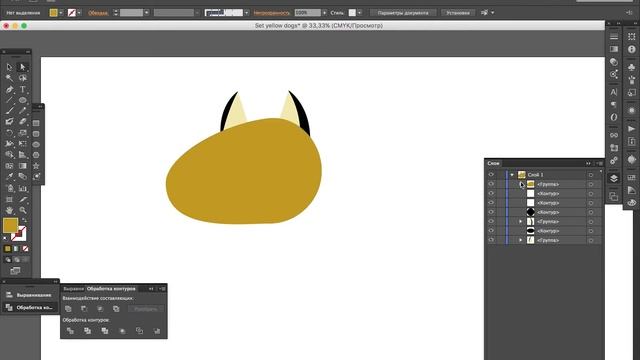Change screen mode at toolbar bottom
The width and height of the screenshot is (640, 360).
pos(15,271)
